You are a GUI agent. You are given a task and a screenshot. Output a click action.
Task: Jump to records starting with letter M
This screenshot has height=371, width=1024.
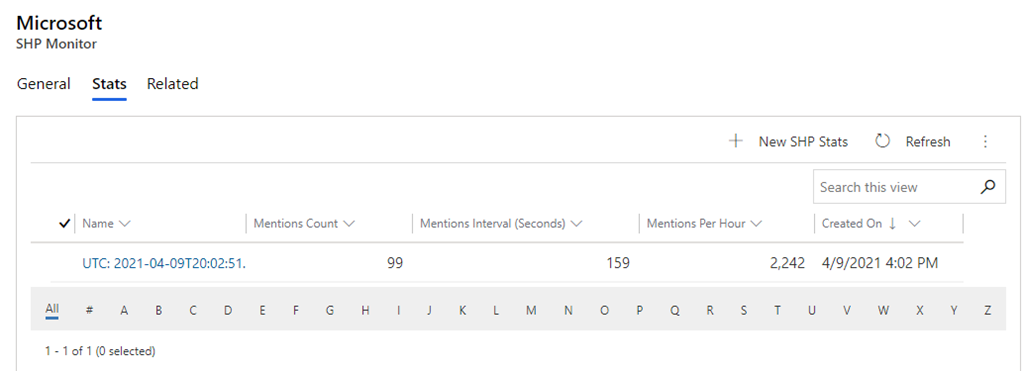click(531, 310)
